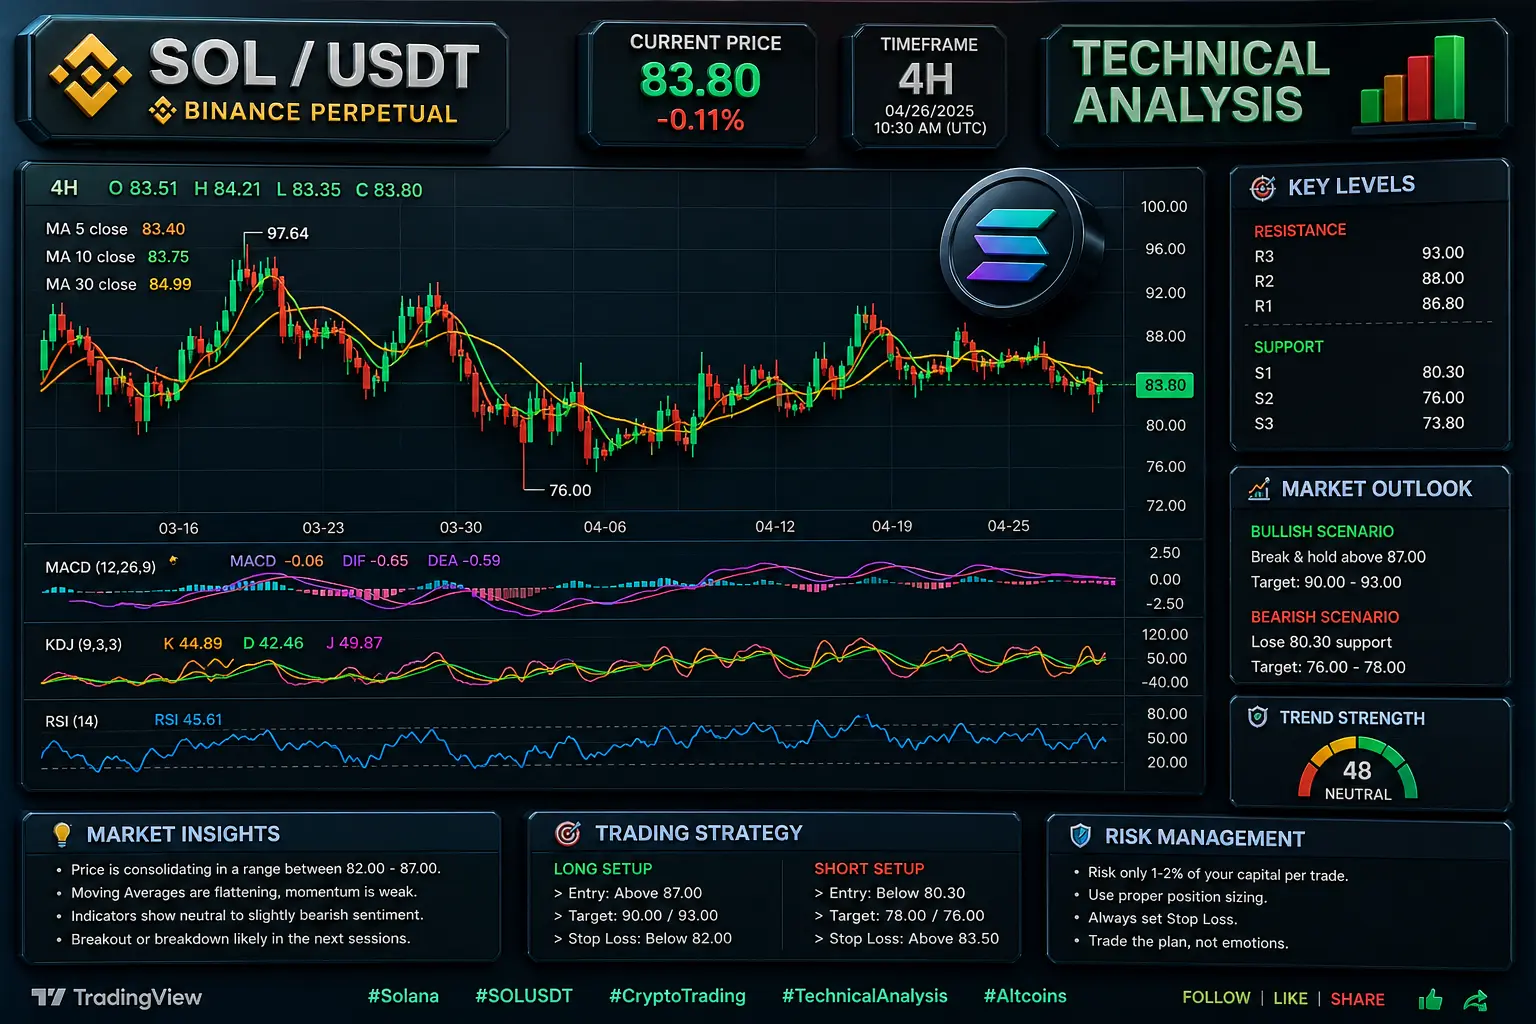The image size is (1536, 1024).
Task: Click the green share arrow icon
Action: 1475,999
